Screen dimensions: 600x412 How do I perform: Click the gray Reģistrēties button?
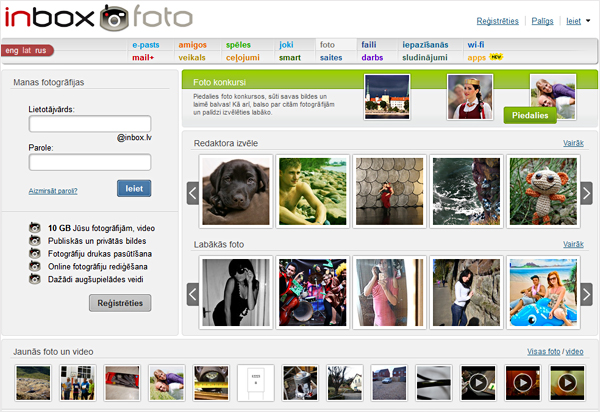120,303
